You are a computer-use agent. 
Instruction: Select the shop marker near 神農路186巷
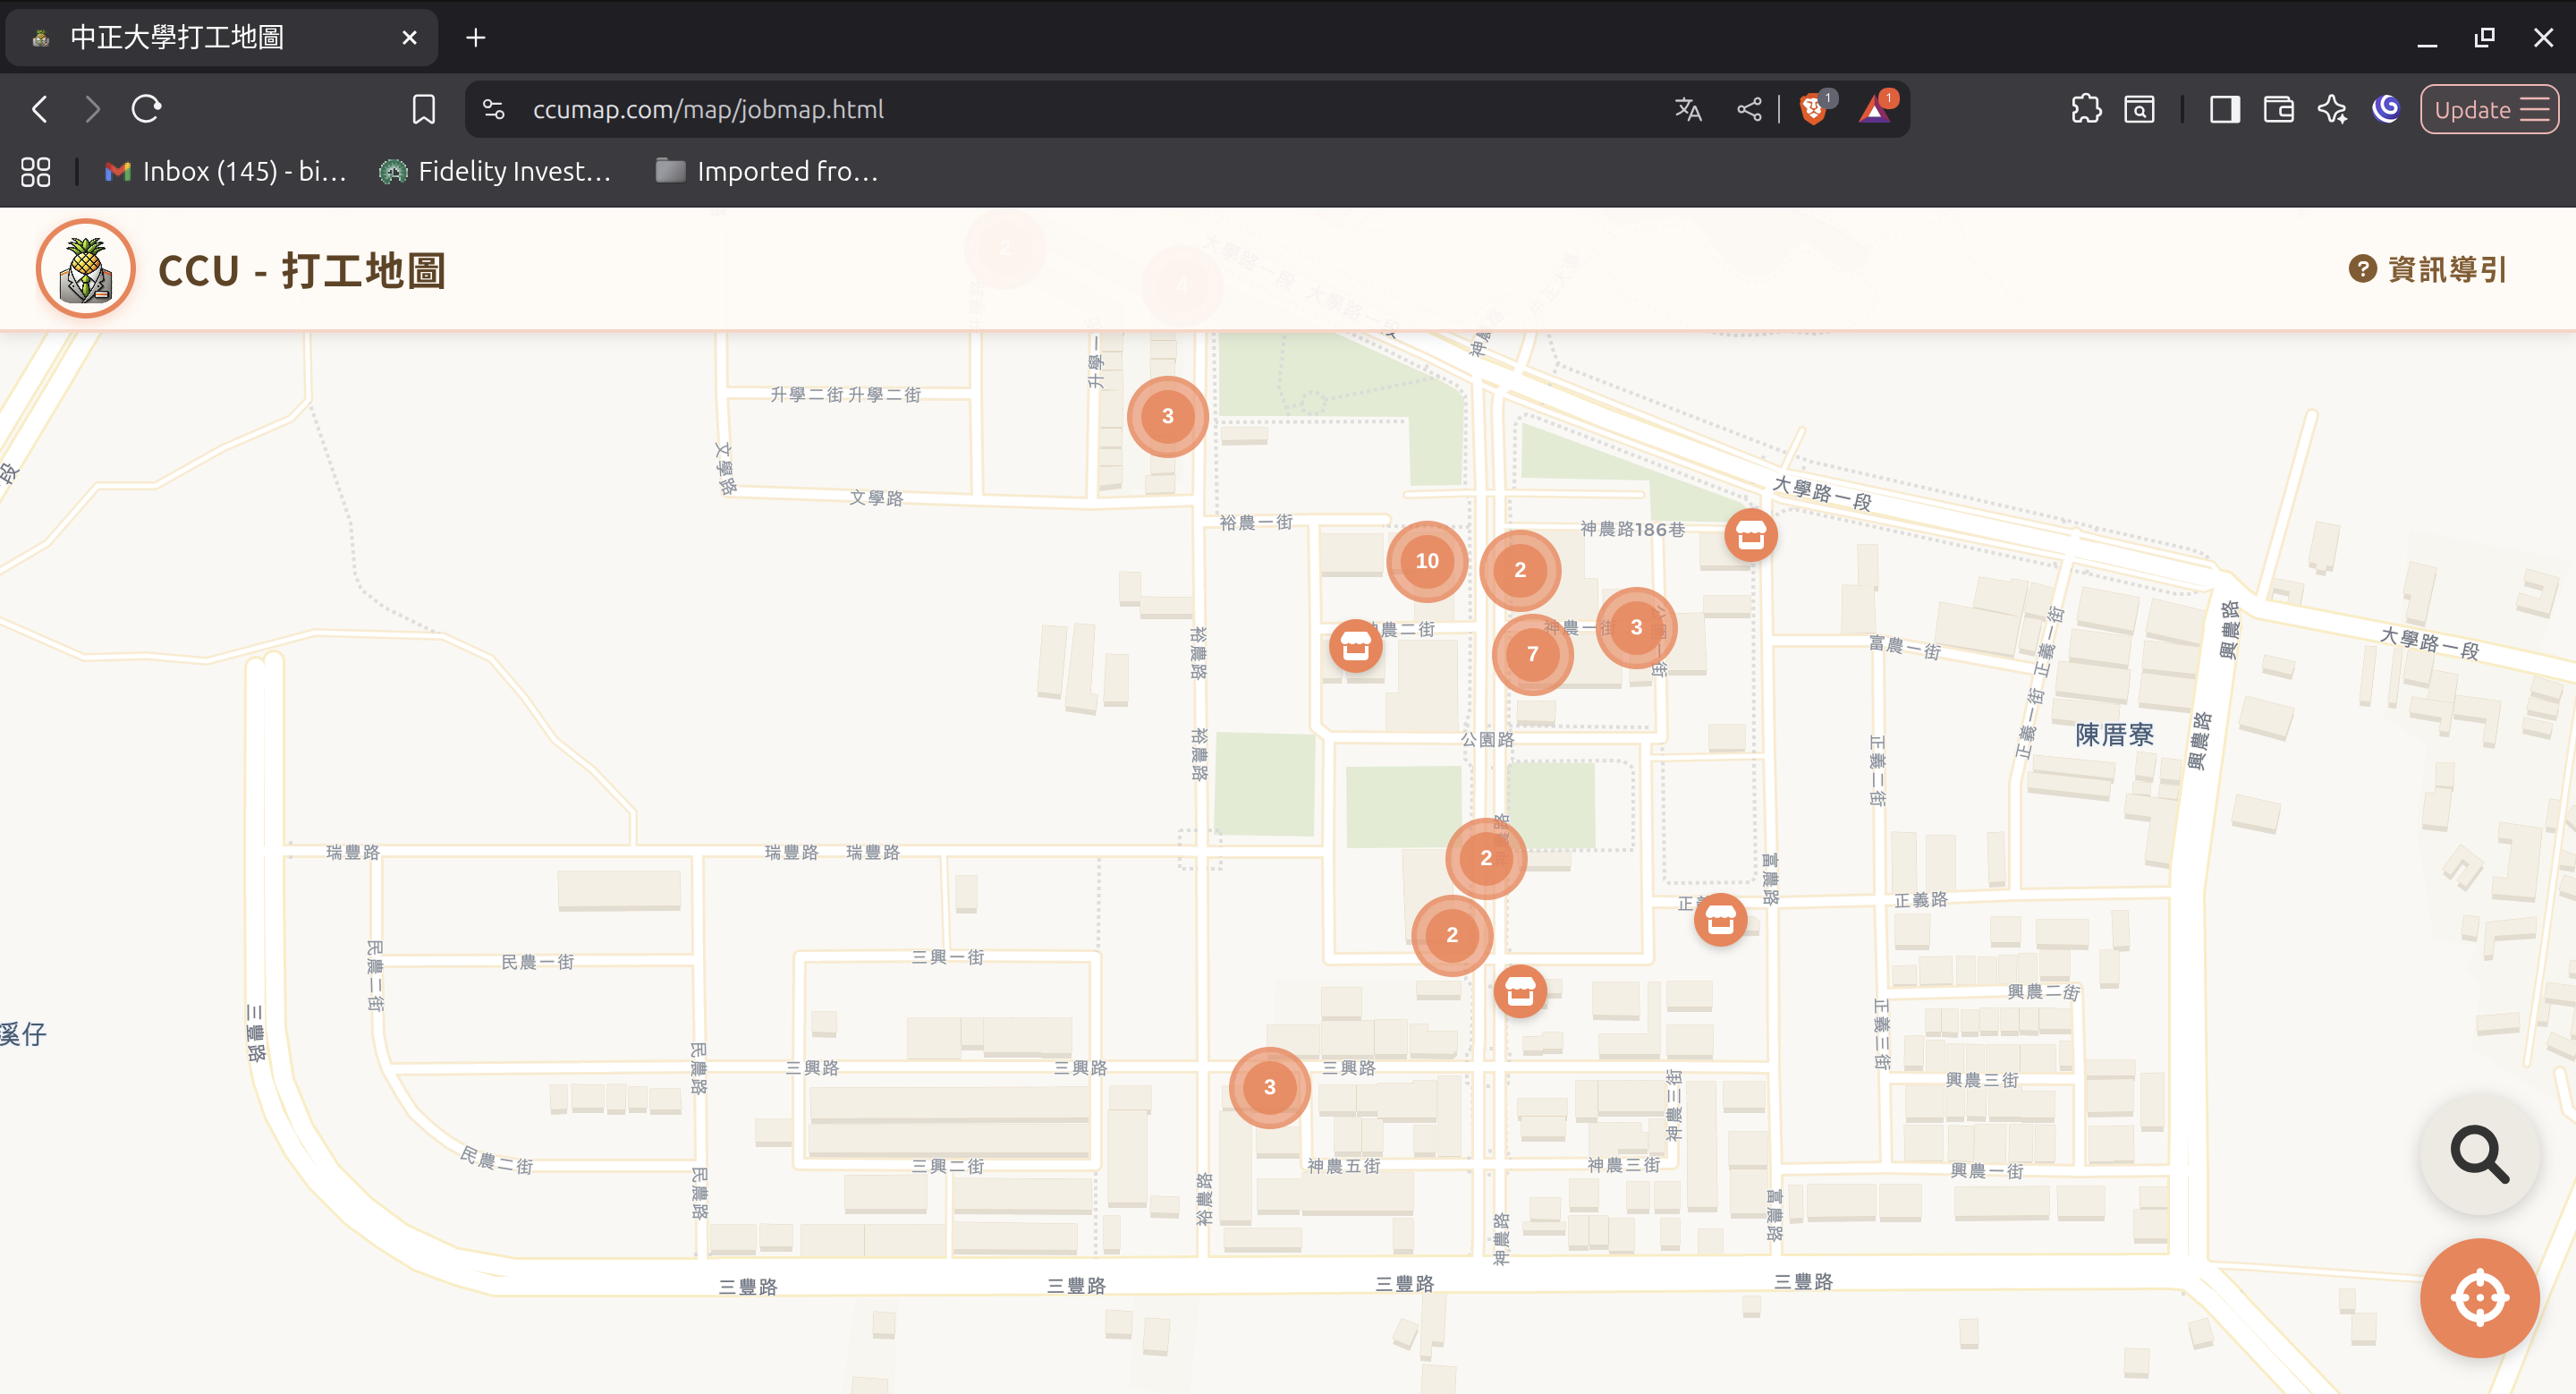coord(1750,534)
